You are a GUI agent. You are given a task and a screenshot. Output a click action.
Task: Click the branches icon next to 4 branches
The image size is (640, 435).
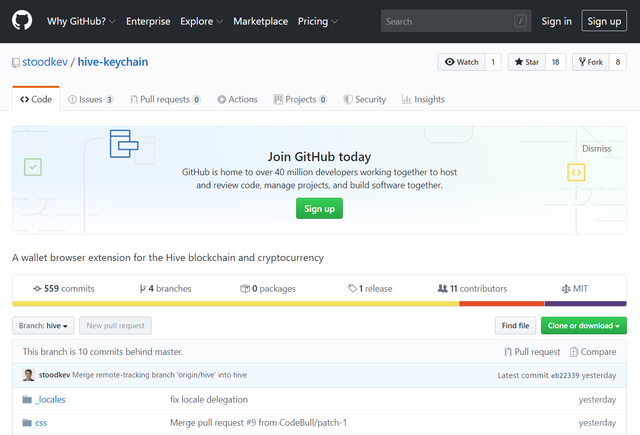[x=142, y=289]
